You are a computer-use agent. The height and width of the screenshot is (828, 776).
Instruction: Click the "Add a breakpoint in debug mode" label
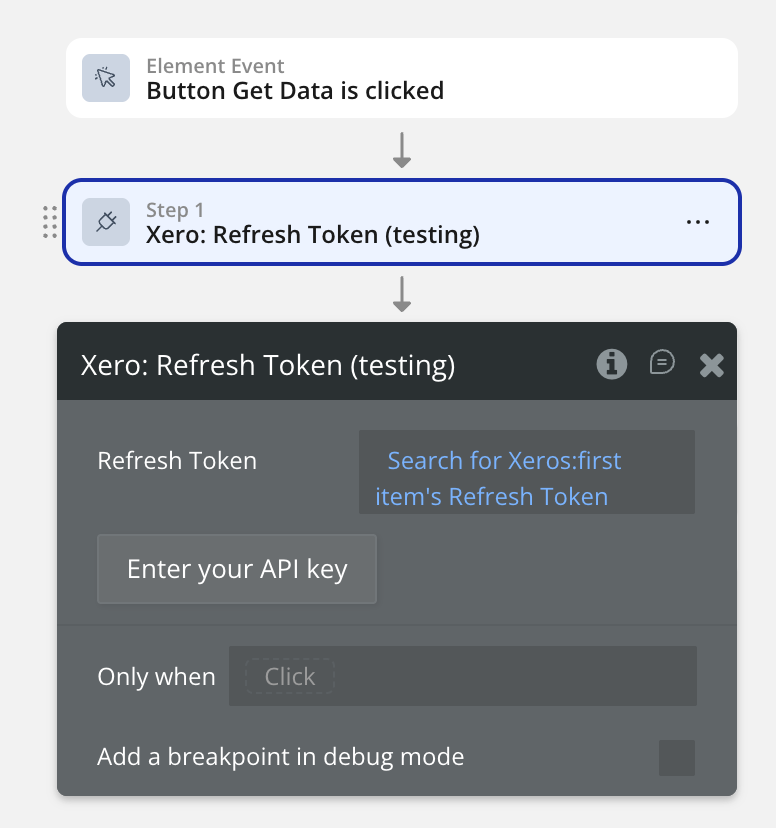pos(280,757)
